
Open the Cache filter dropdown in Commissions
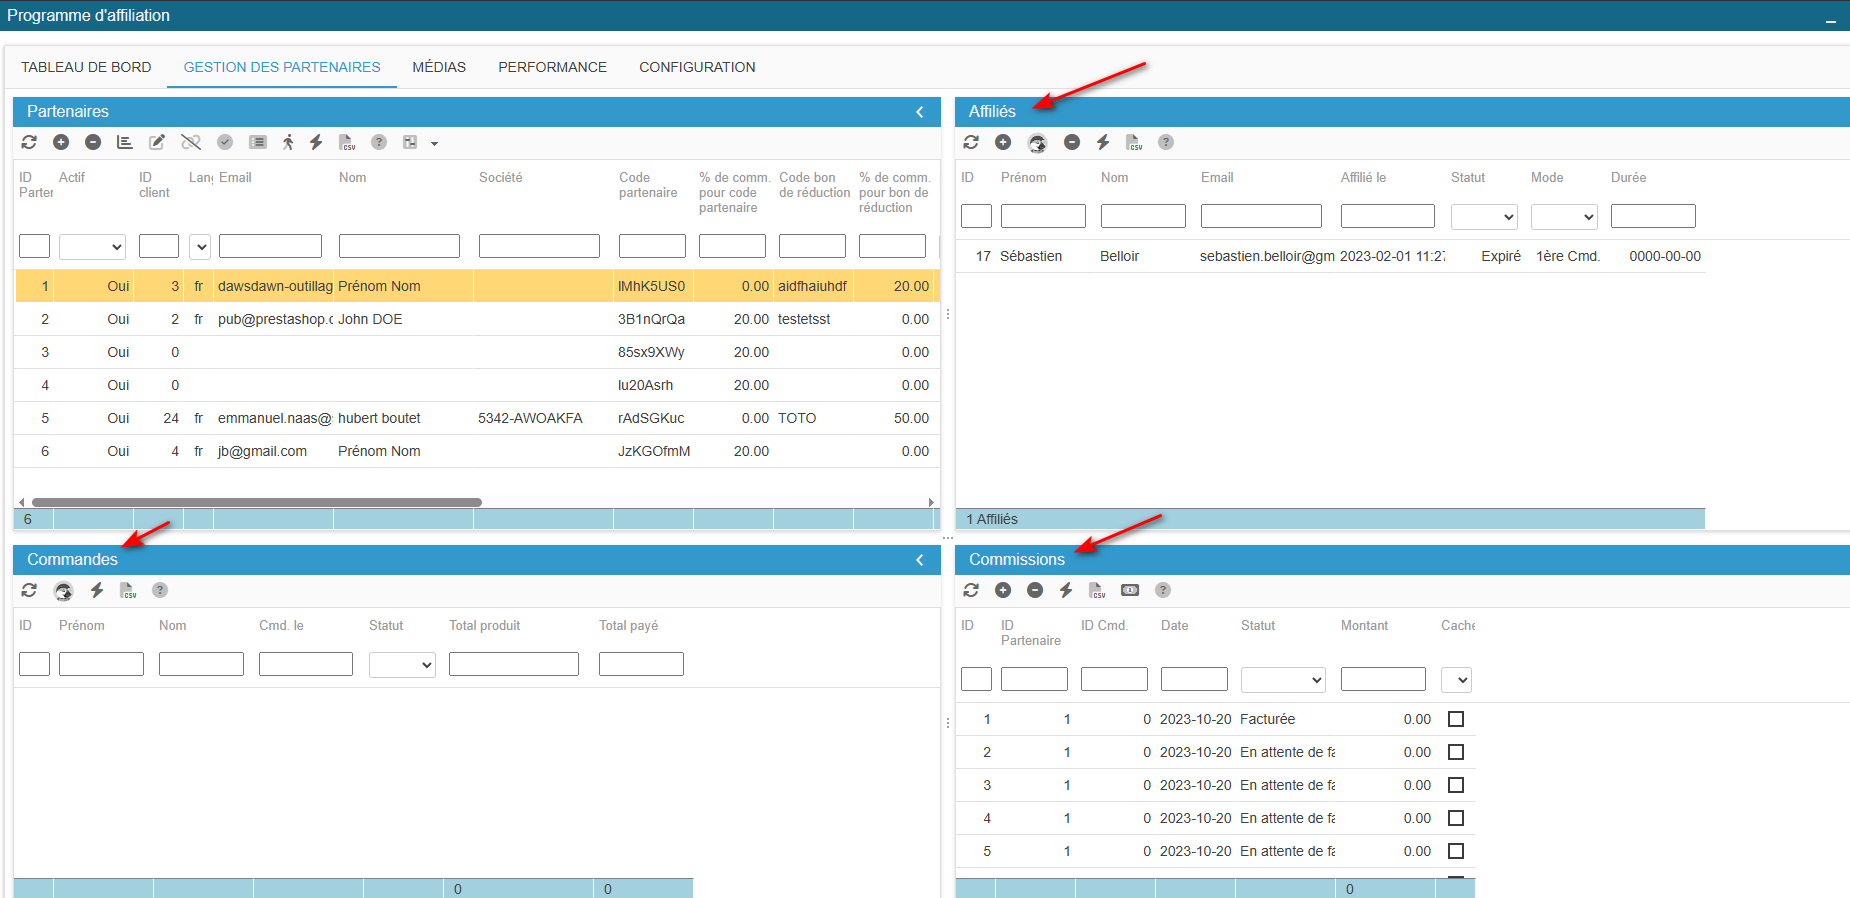tap(1456, 680)
